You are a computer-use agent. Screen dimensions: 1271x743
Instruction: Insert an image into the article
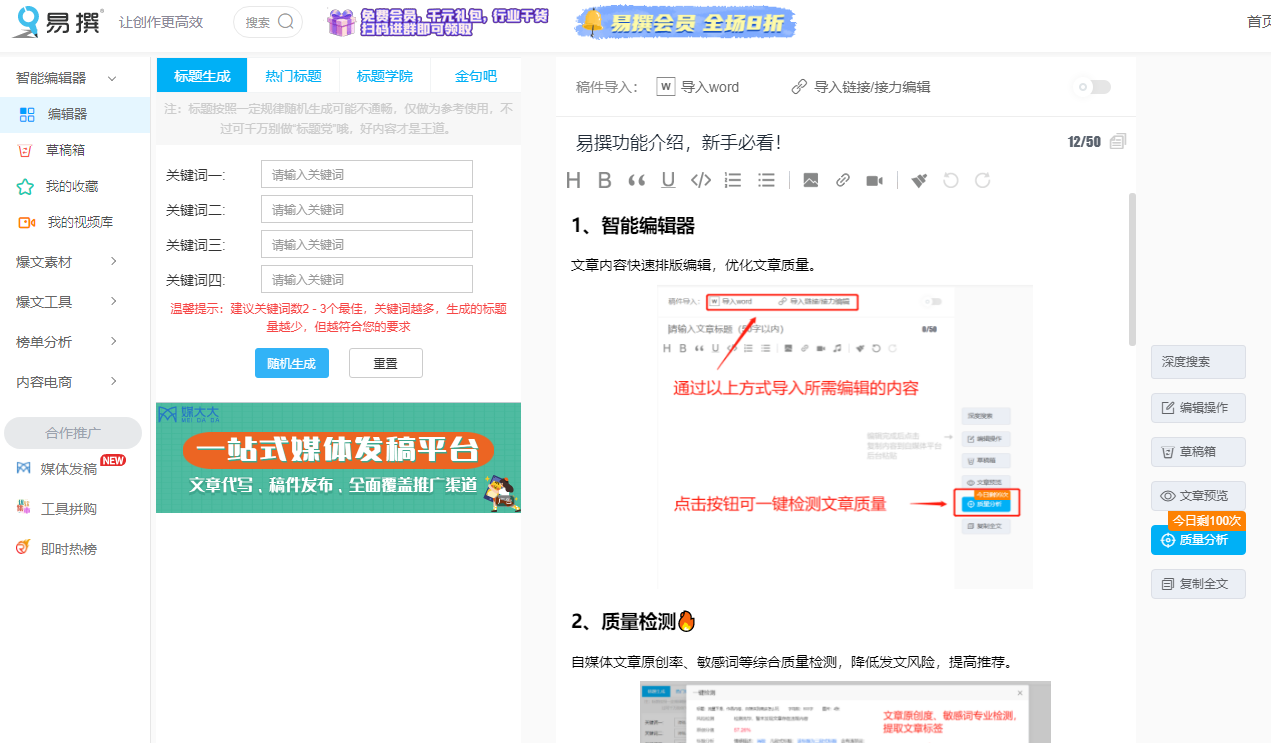click(811, 180)
